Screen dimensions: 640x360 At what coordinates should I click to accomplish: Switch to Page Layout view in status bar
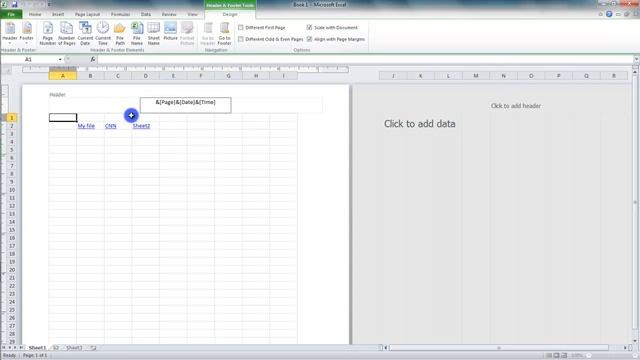coord(556,356)
